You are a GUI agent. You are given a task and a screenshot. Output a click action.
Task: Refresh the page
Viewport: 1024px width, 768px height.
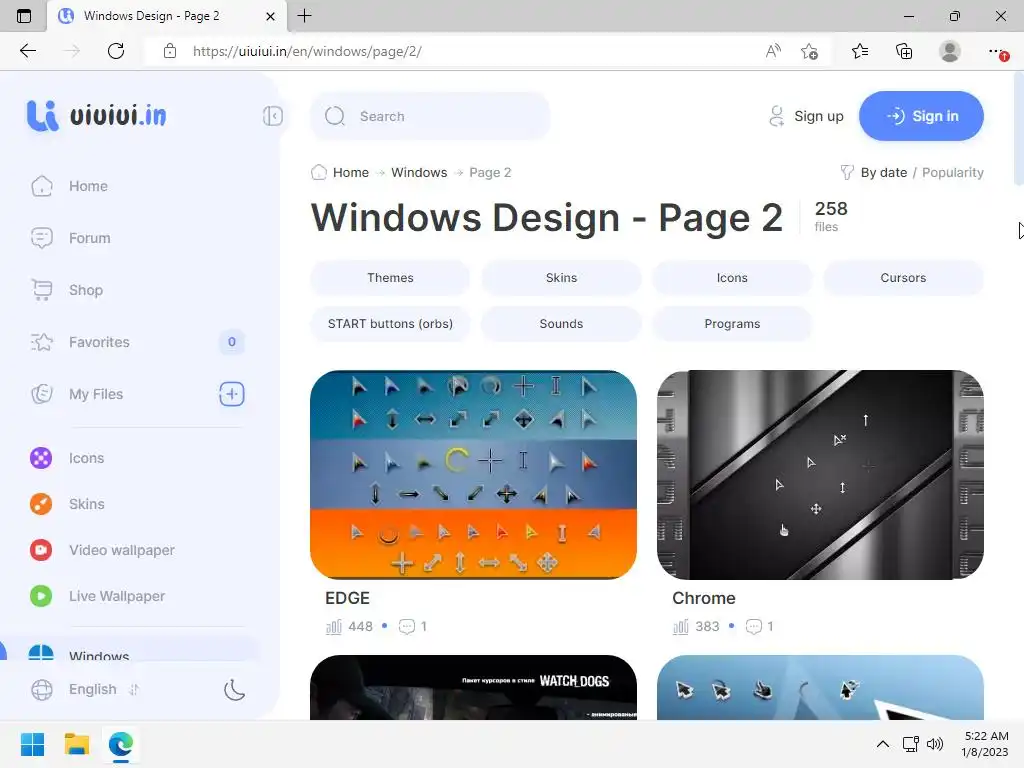116,51
